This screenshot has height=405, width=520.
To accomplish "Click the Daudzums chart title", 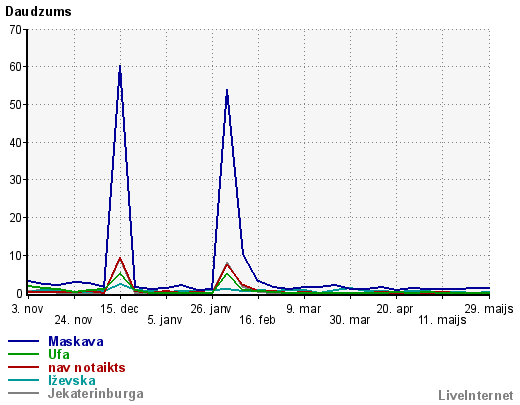I will pos(38,12).
